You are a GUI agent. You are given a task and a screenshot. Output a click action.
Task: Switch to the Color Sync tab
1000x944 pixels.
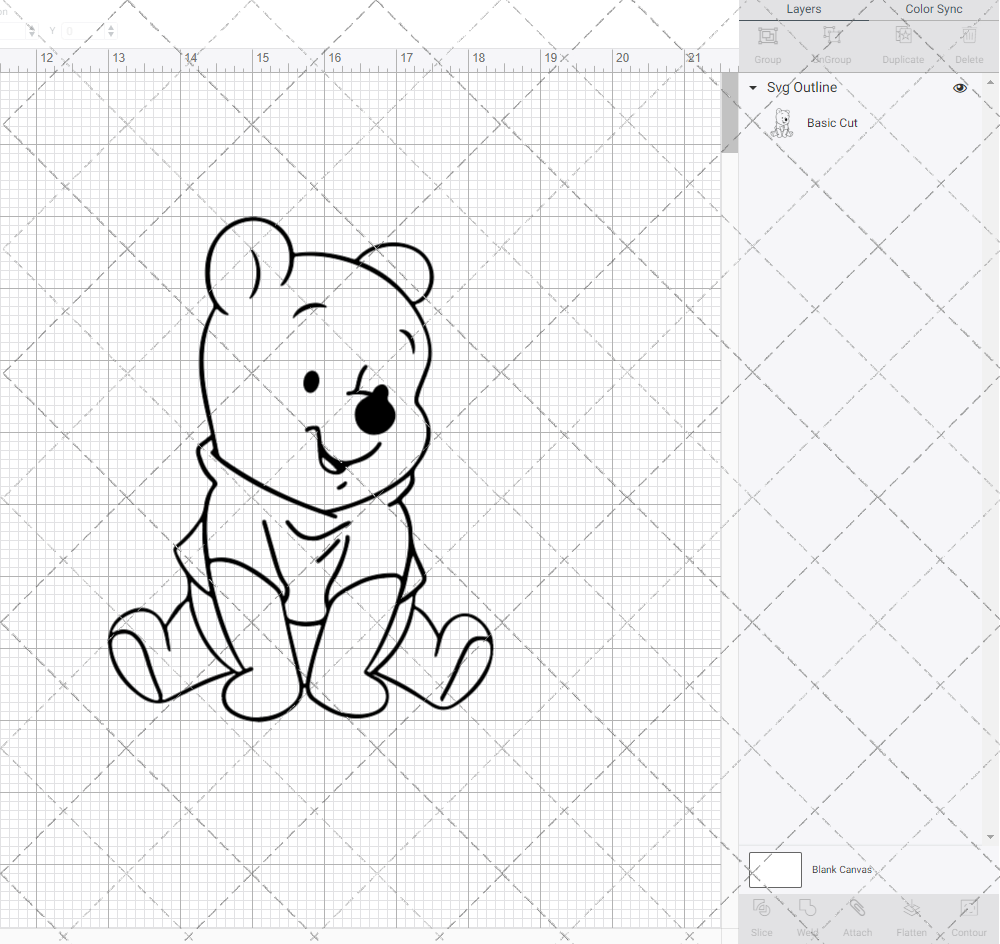[933, 9]
